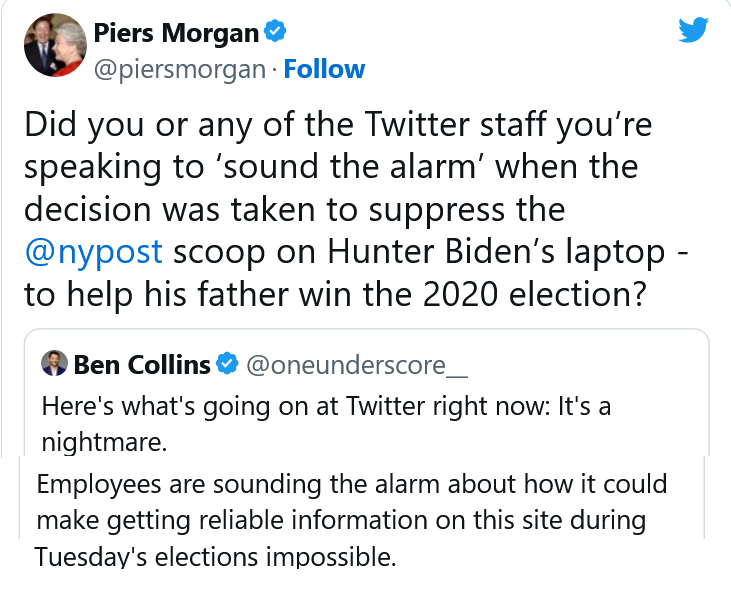Image resolution: width=731 pixels, height=591 pixels.
Task: Click Piers Morgan's blue verified badge
Action: point(275,33)
